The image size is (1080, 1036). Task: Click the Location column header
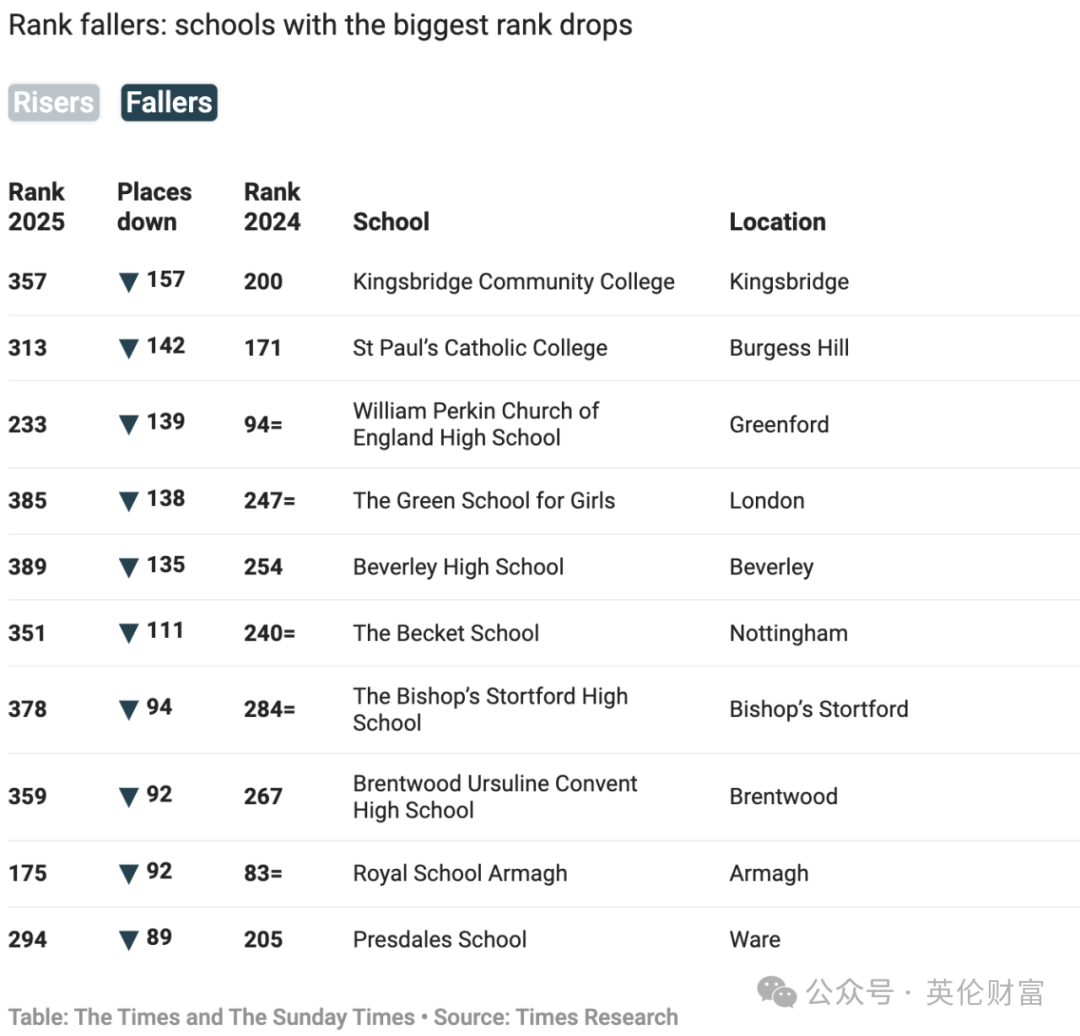(x=778, y=222)
